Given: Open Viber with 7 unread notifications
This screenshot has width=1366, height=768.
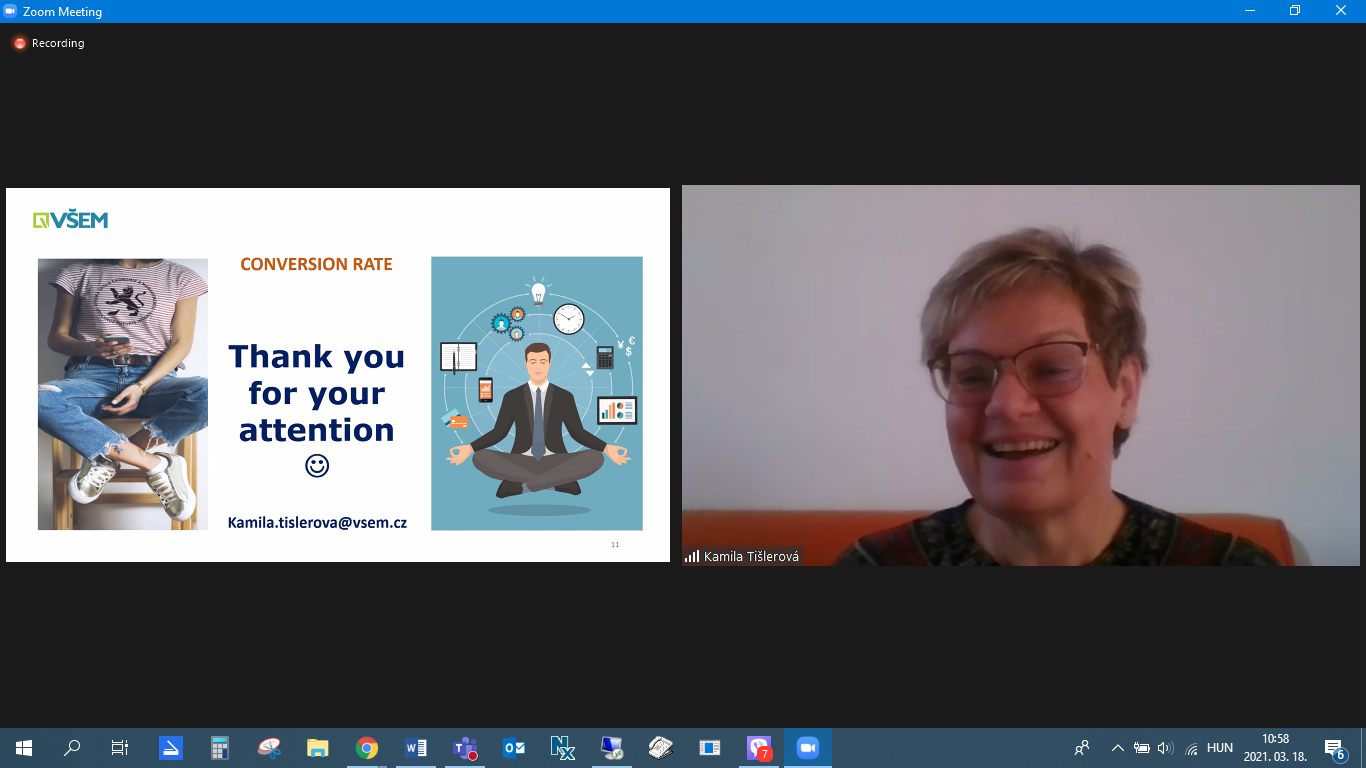Looking at the screenshot, I should point(759,748).
